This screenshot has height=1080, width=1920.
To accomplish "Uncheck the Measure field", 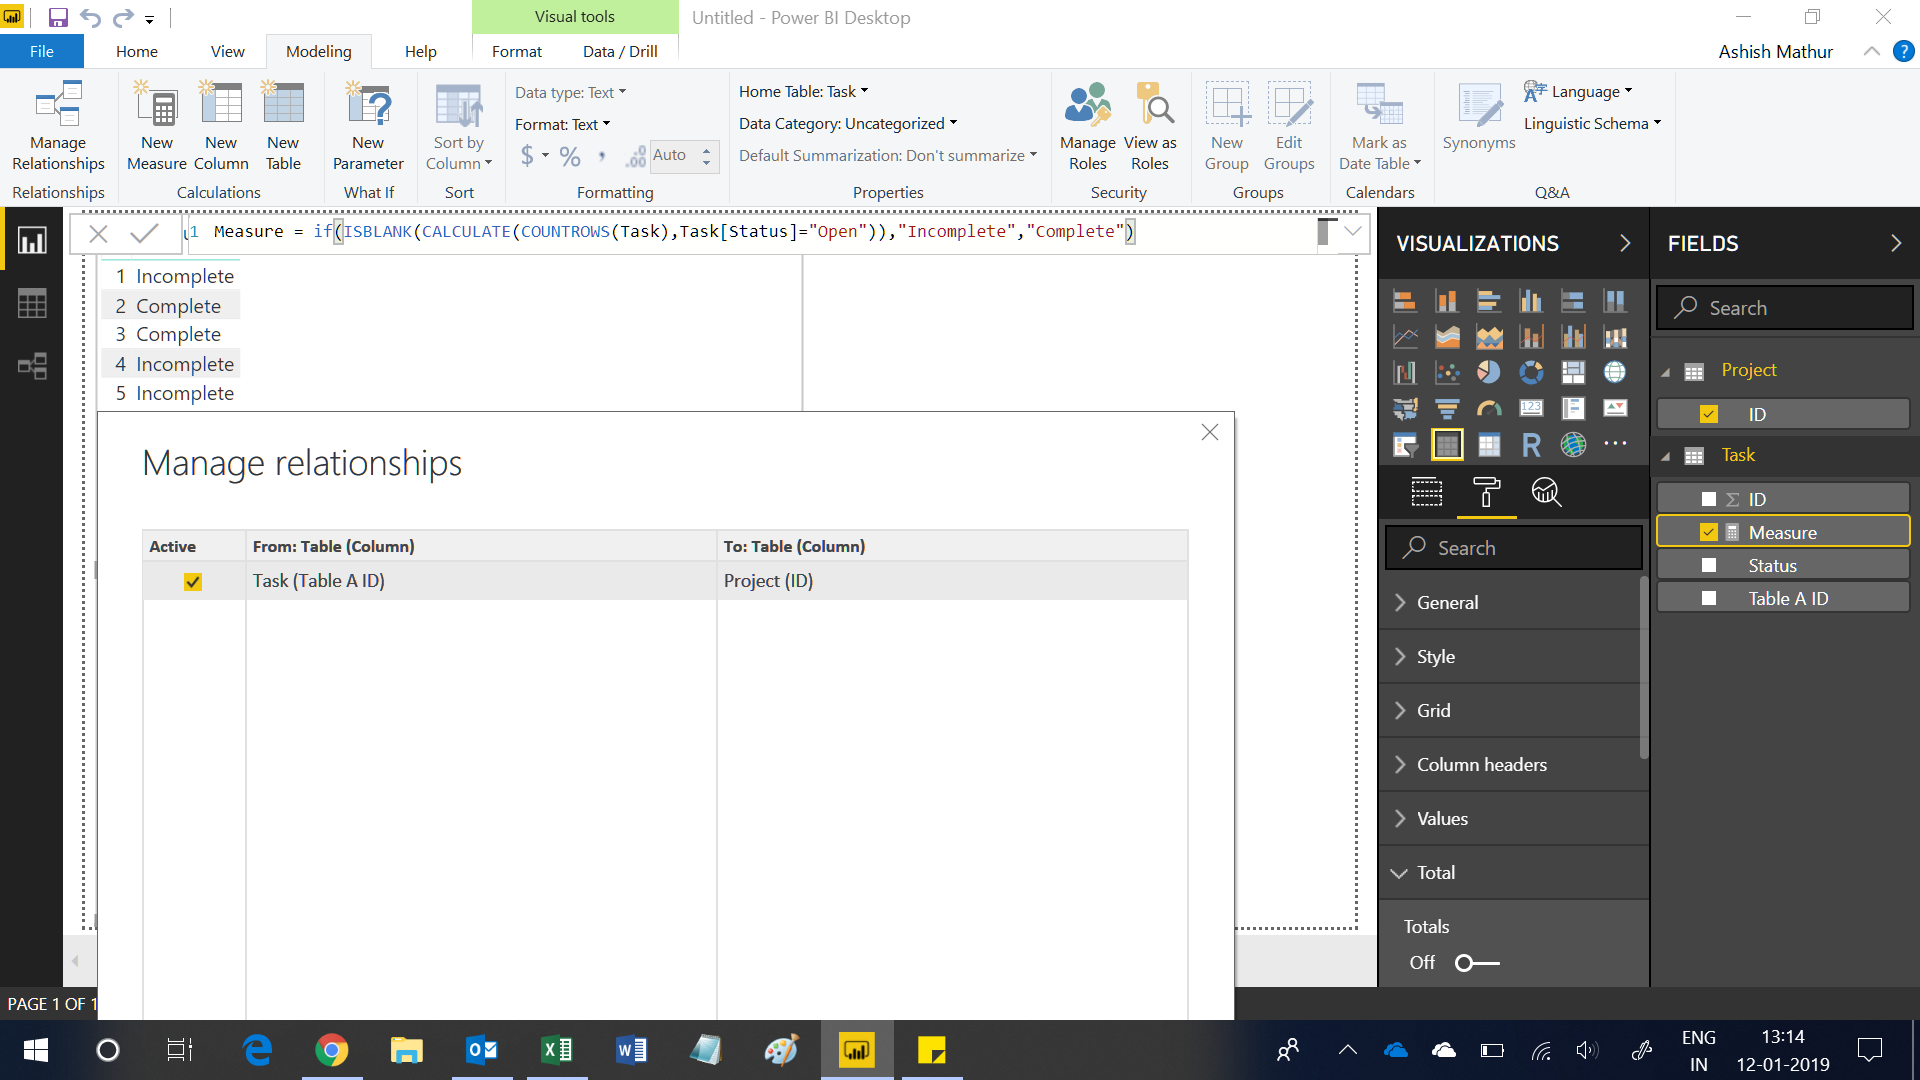I will pyautogui.click(x=1709, y=532).
